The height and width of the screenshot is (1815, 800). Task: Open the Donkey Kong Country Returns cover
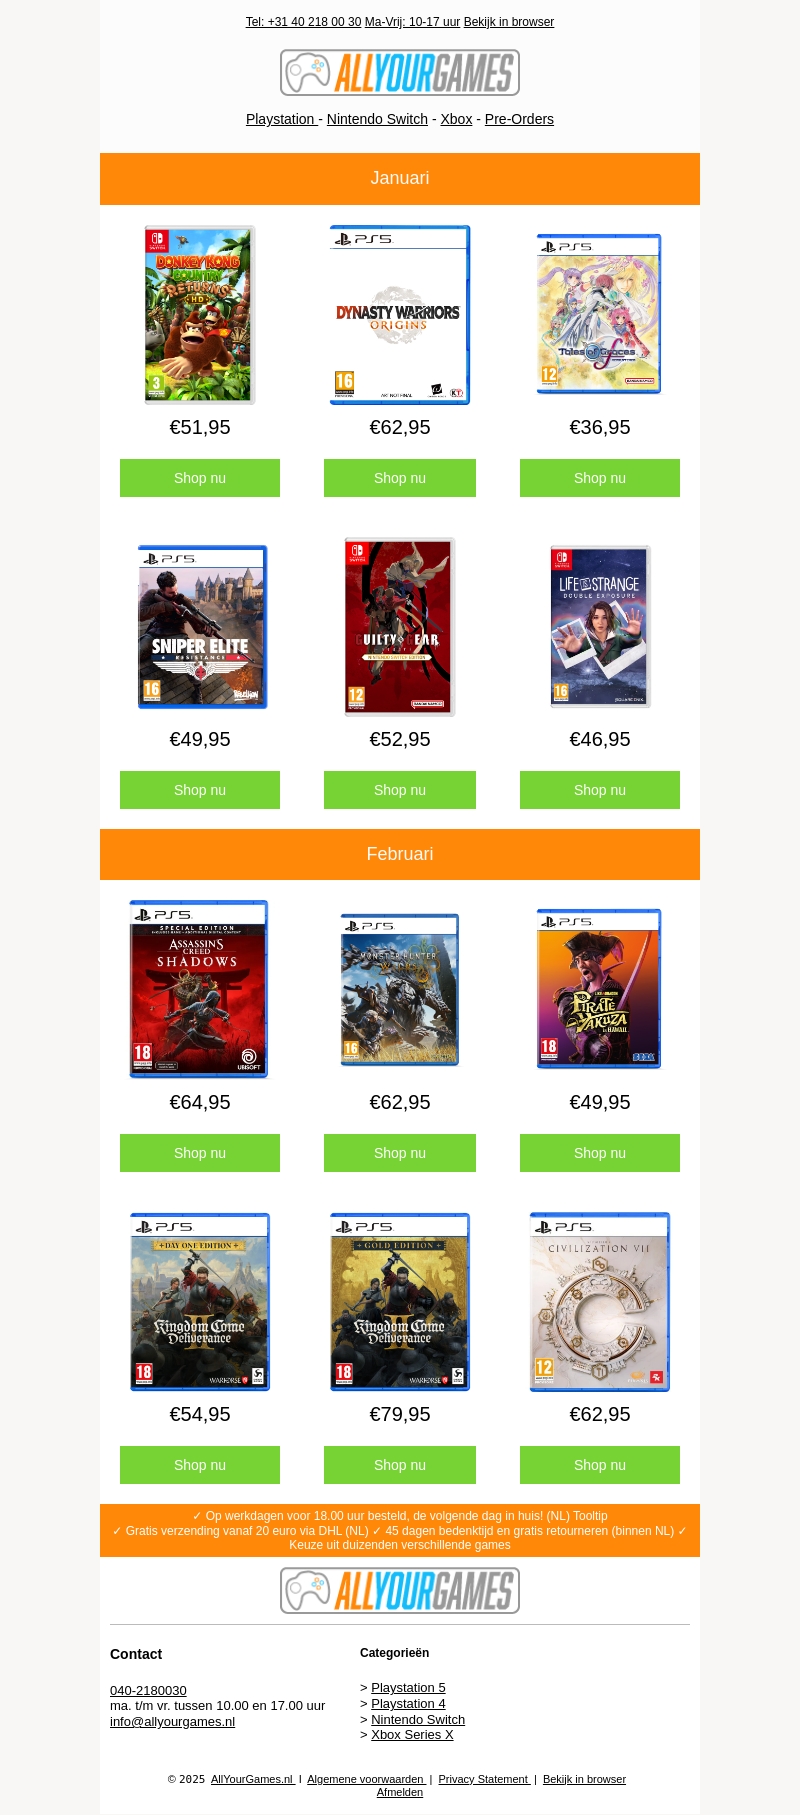(x=200, y=315)
